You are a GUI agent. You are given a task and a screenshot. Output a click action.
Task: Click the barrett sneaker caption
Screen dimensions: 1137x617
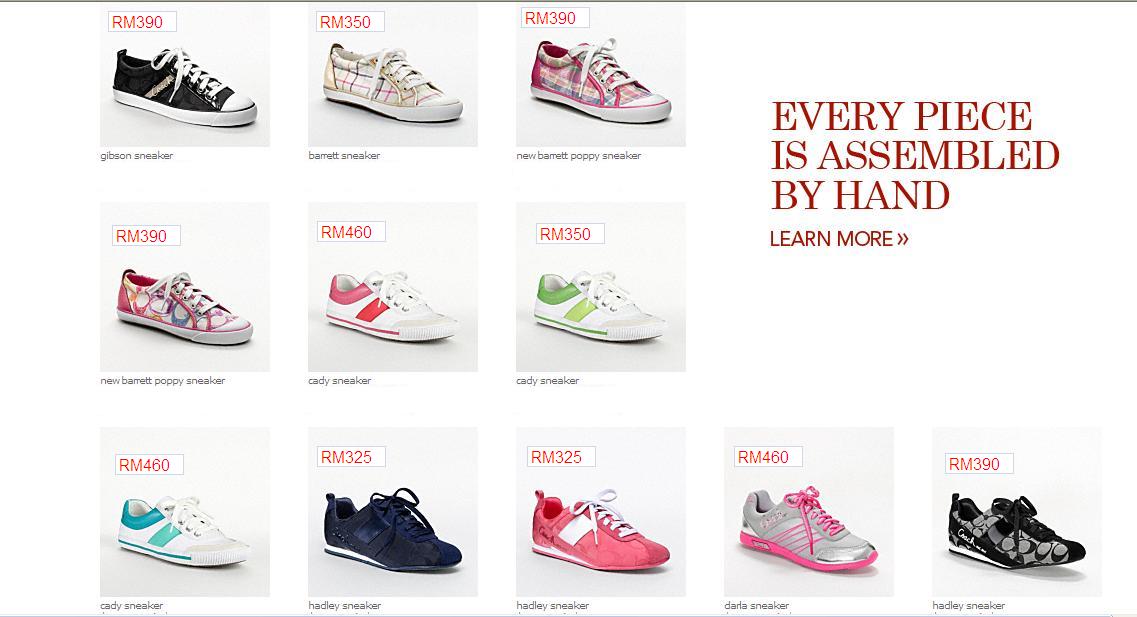coord(344,156)
